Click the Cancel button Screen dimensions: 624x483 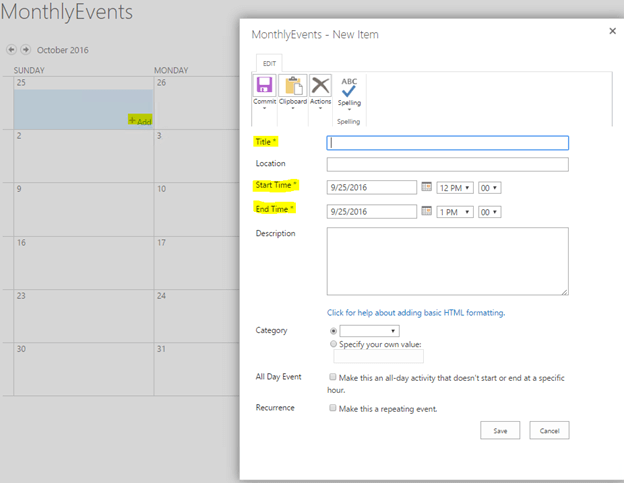tap(550, 430)
